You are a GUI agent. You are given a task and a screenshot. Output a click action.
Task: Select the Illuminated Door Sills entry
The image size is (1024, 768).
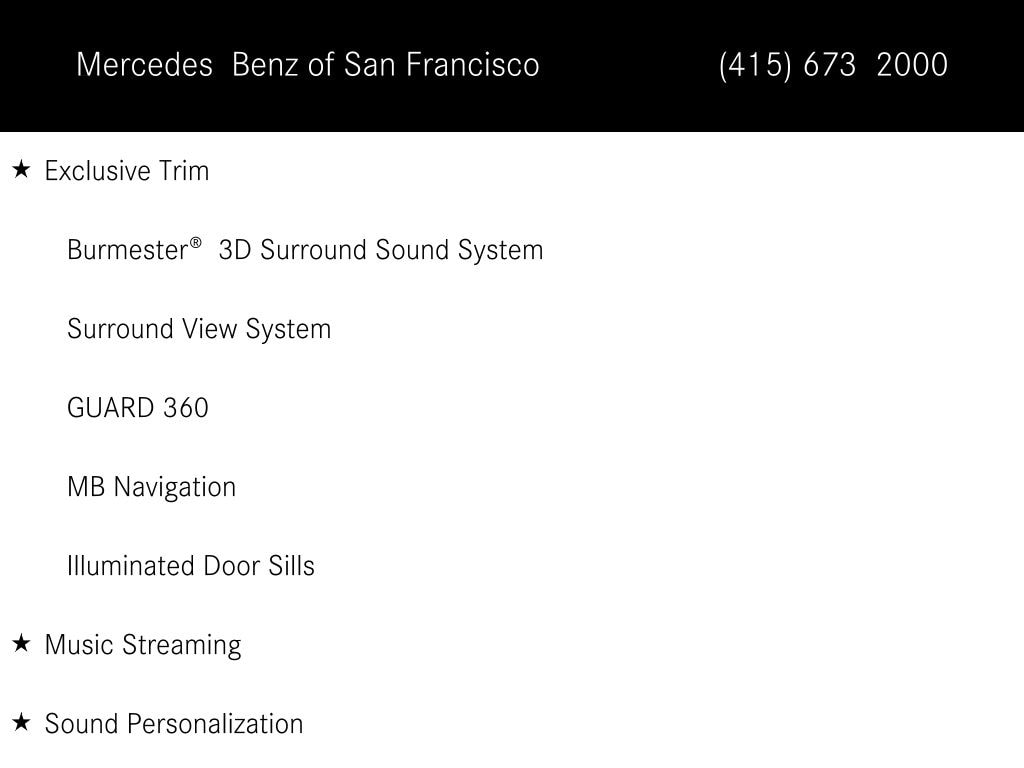(x=191, y=566)
